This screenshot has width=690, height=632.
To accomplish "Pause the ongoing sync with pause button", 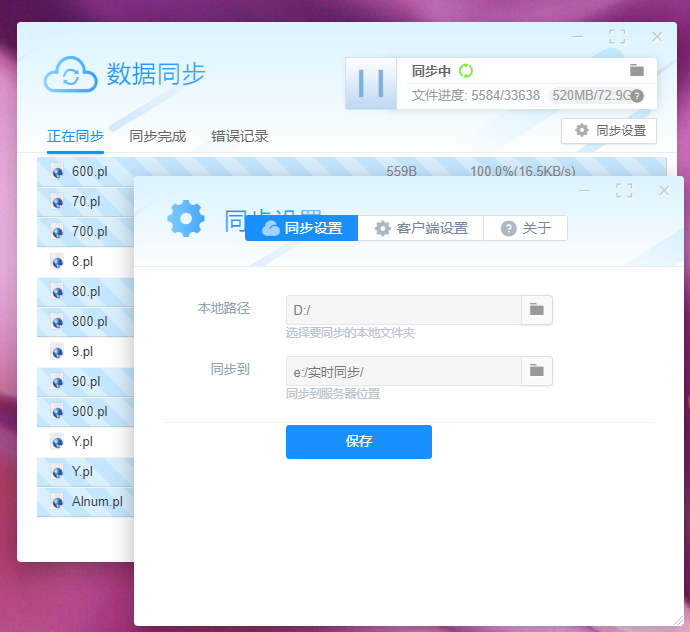I will pyautogui.click(x=371, y=83).
